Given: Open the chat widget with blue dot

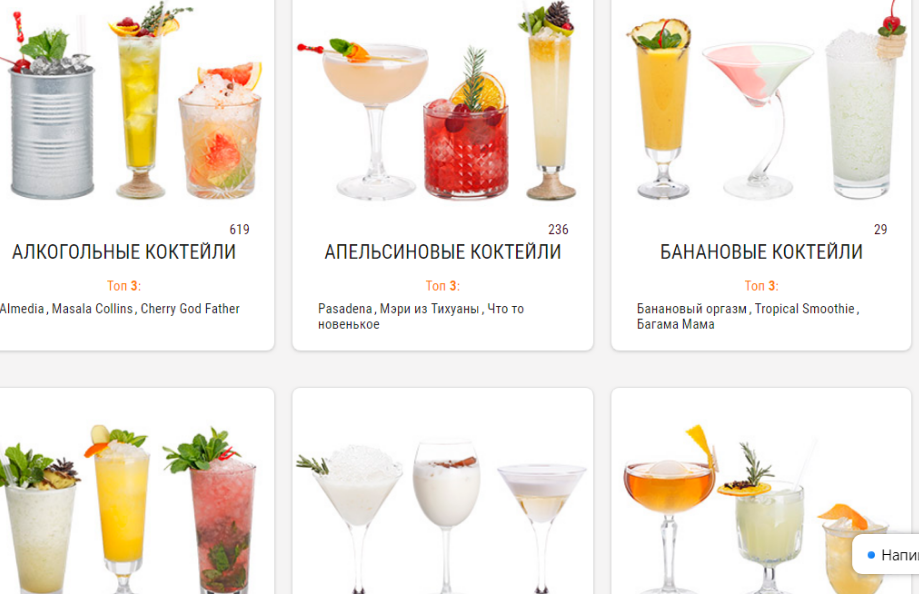Looking at the screenshot, I should (886, 554).
